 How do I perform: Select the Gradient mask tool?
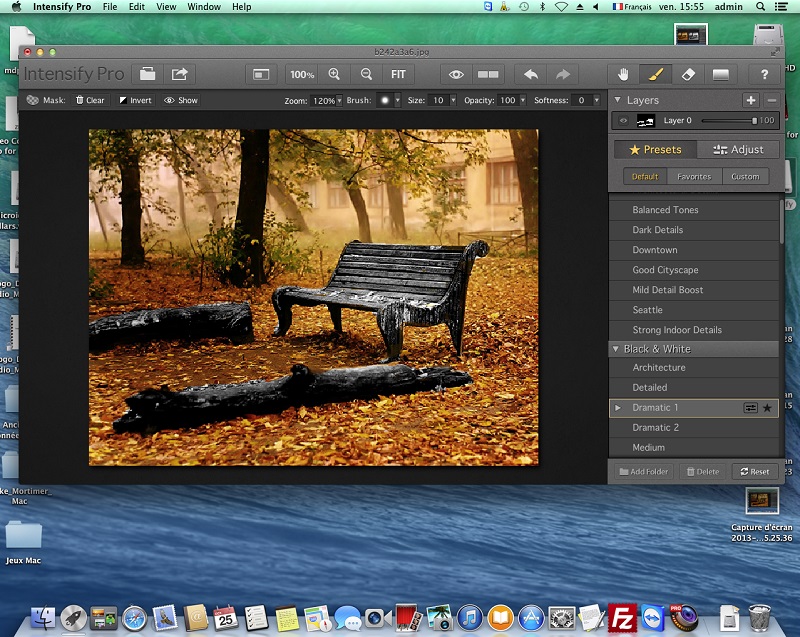pos(720,74)
